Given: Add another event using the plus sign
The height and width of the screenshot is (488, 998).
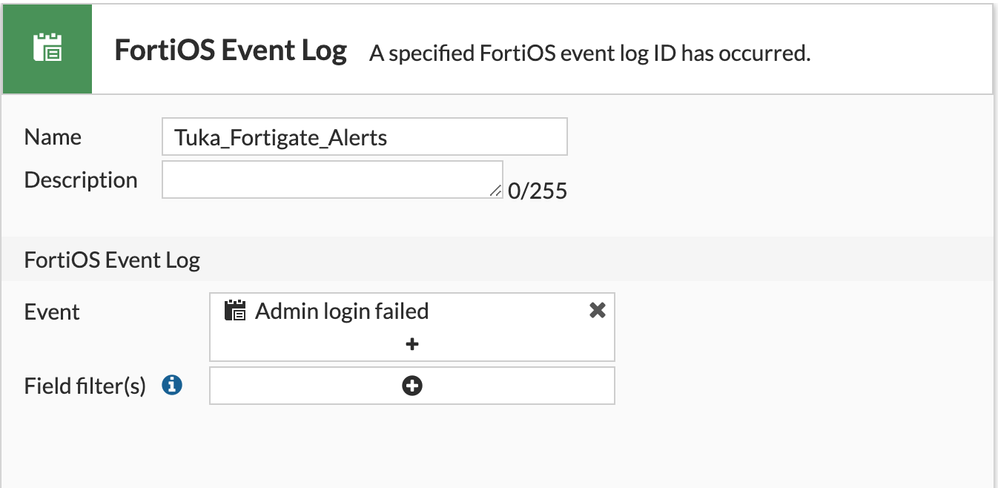Looking at the screenshot, I should point(412,344).
